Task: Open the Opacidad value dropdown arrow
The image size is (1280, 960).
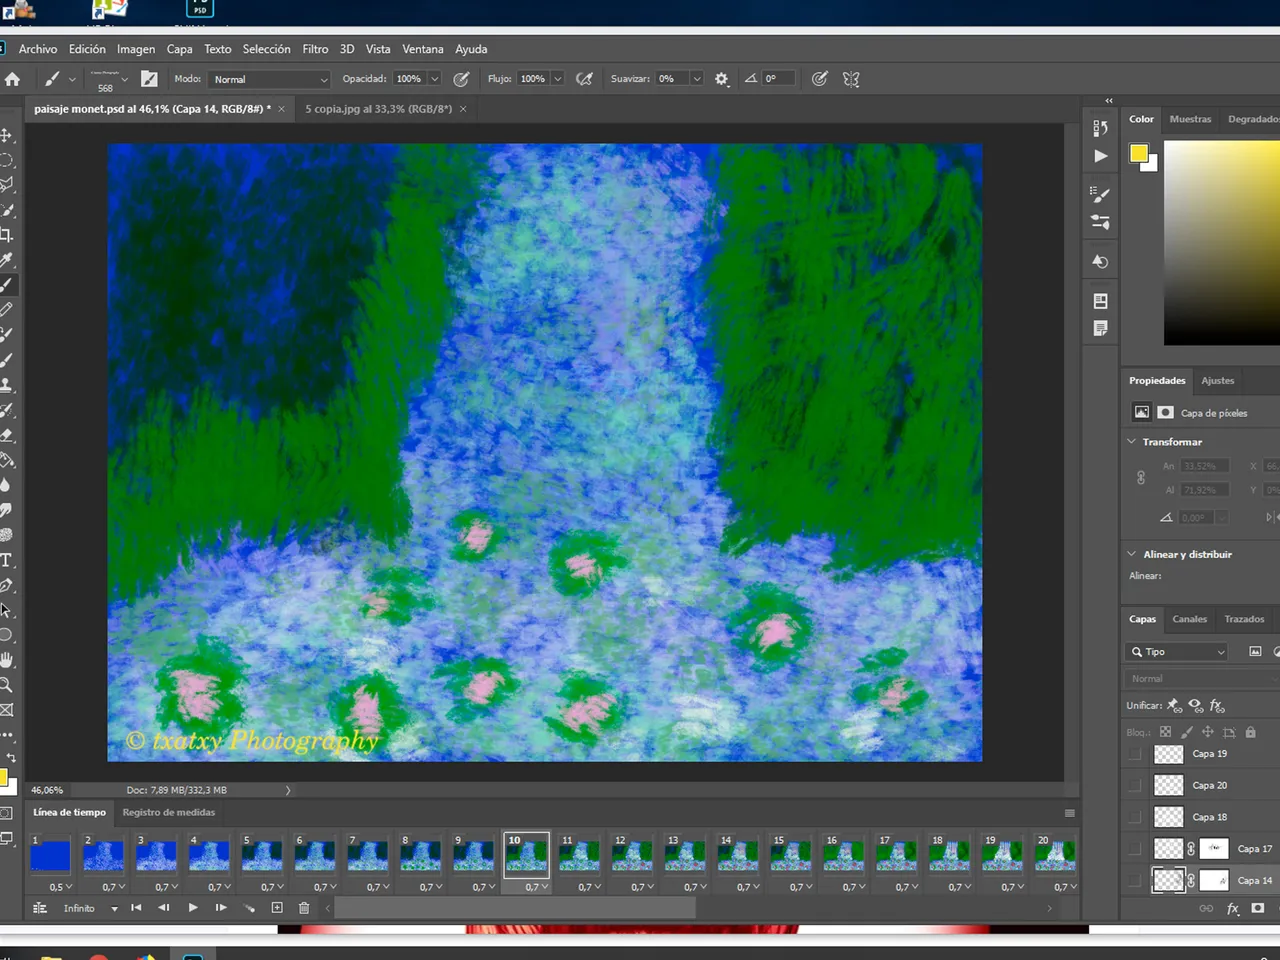Action: (435, 79)
